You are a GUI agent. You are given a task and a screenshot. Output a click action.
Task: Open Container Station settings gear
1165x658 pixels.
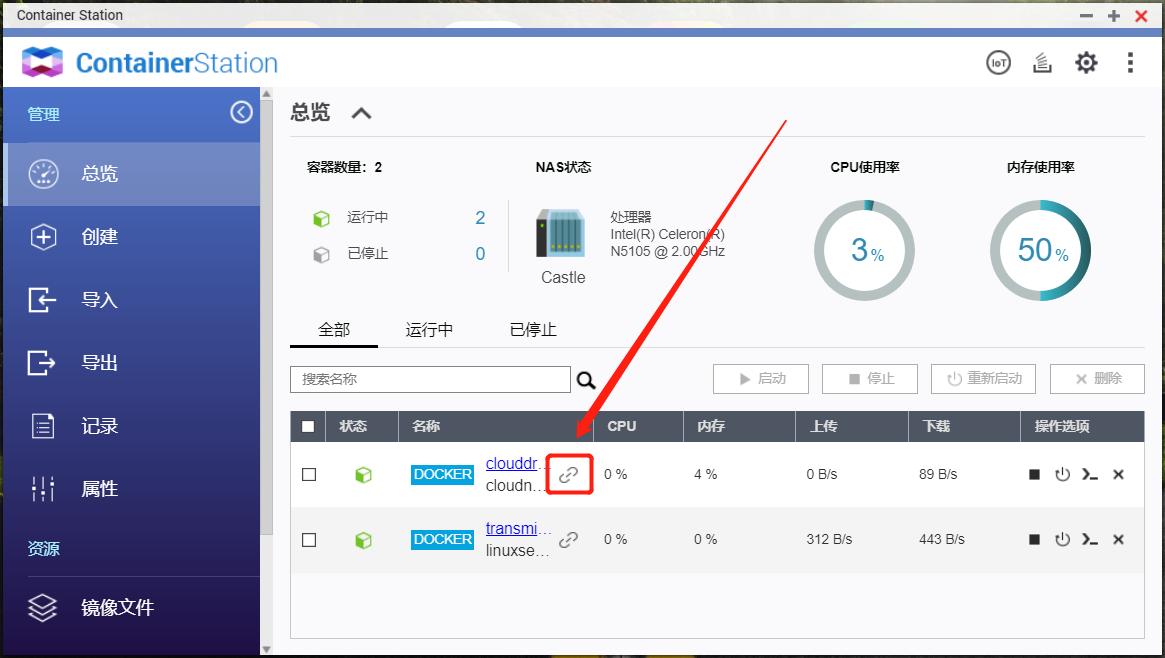1086,61
